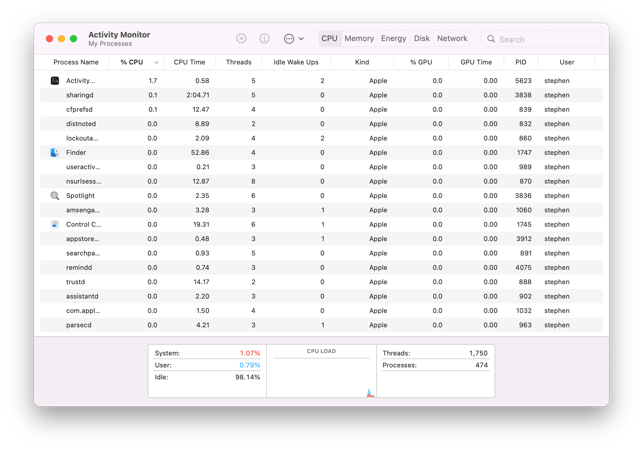This screenshot has height=451, width=643.
Task: Switch to the Energy tab
Action: tap(394, 39)
